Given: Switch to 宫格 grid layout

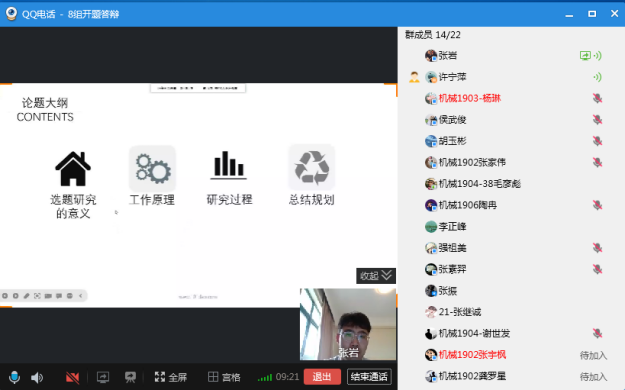Looking at the screenshot, I should 224,377.
